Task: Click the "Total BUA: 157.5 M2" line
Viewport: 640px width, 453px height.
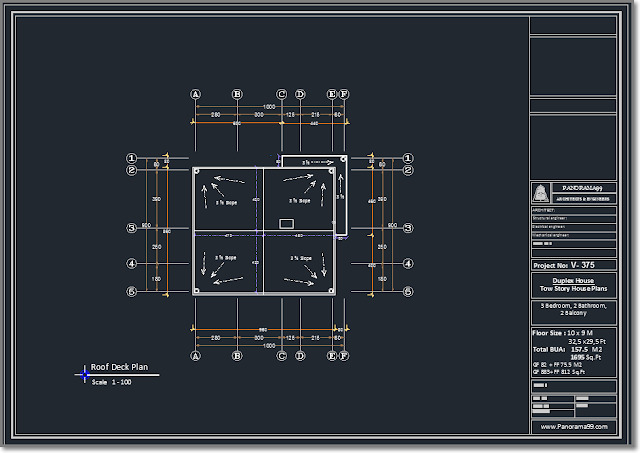Action: 567,350
